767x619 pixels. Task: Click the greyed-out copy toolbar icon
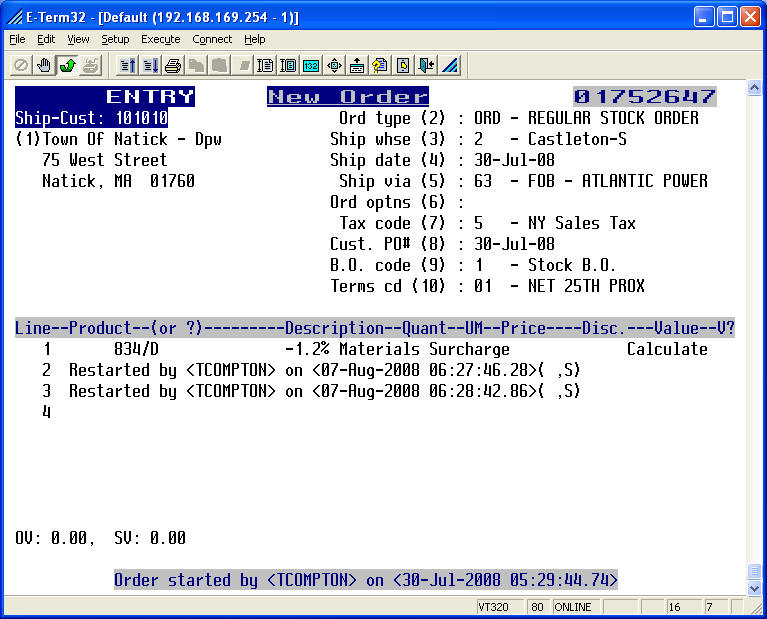pos(196,65)
